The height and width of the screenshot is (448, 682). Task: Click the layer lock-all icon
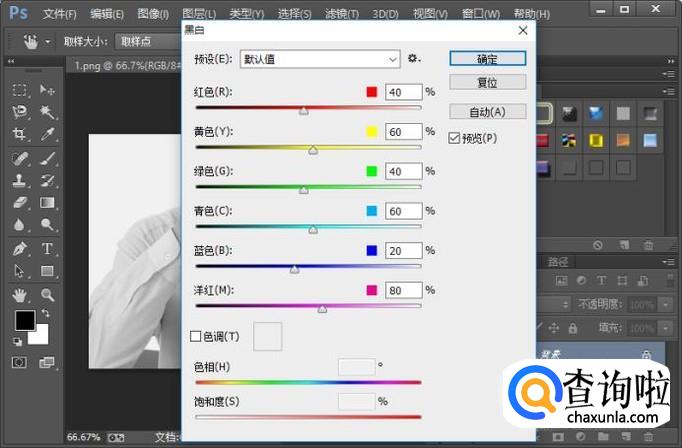[x=573, y=328]
